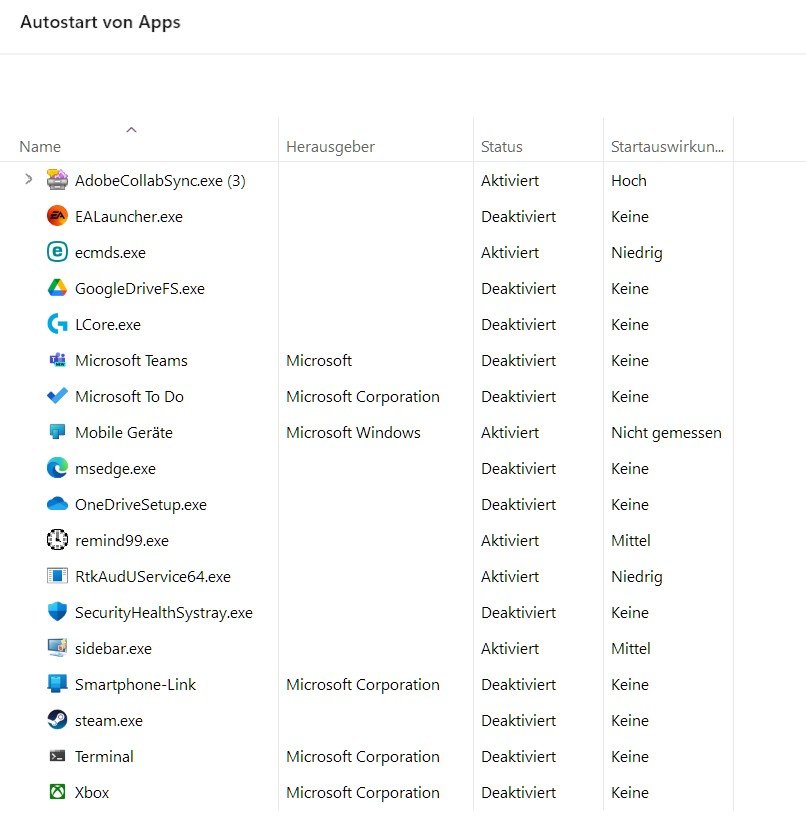Screen dimensions: 806x838
Task: Select the remind99.exe entry name
Action: 122,540
